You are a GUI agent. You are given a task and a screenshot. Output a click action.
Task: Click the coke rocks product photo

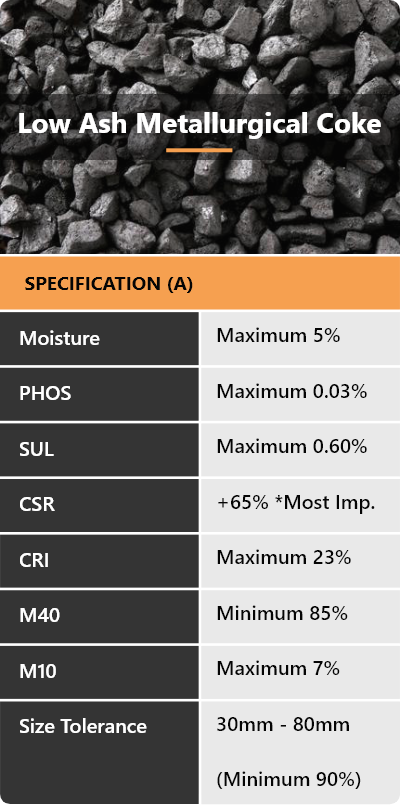200,127
